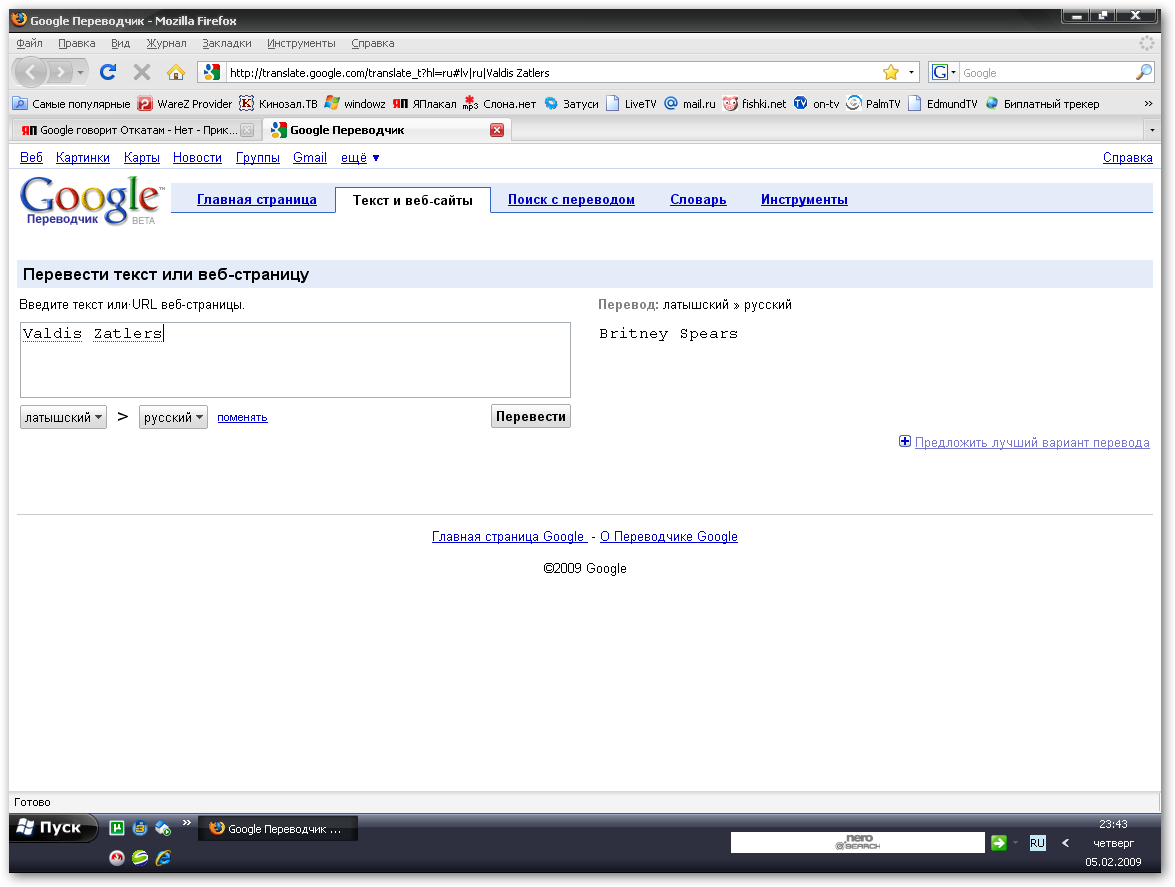This screenshot has height=887, width=1175.
Task: Open the Слона.нет mp3 bookmark
Action: coord(500,103)
